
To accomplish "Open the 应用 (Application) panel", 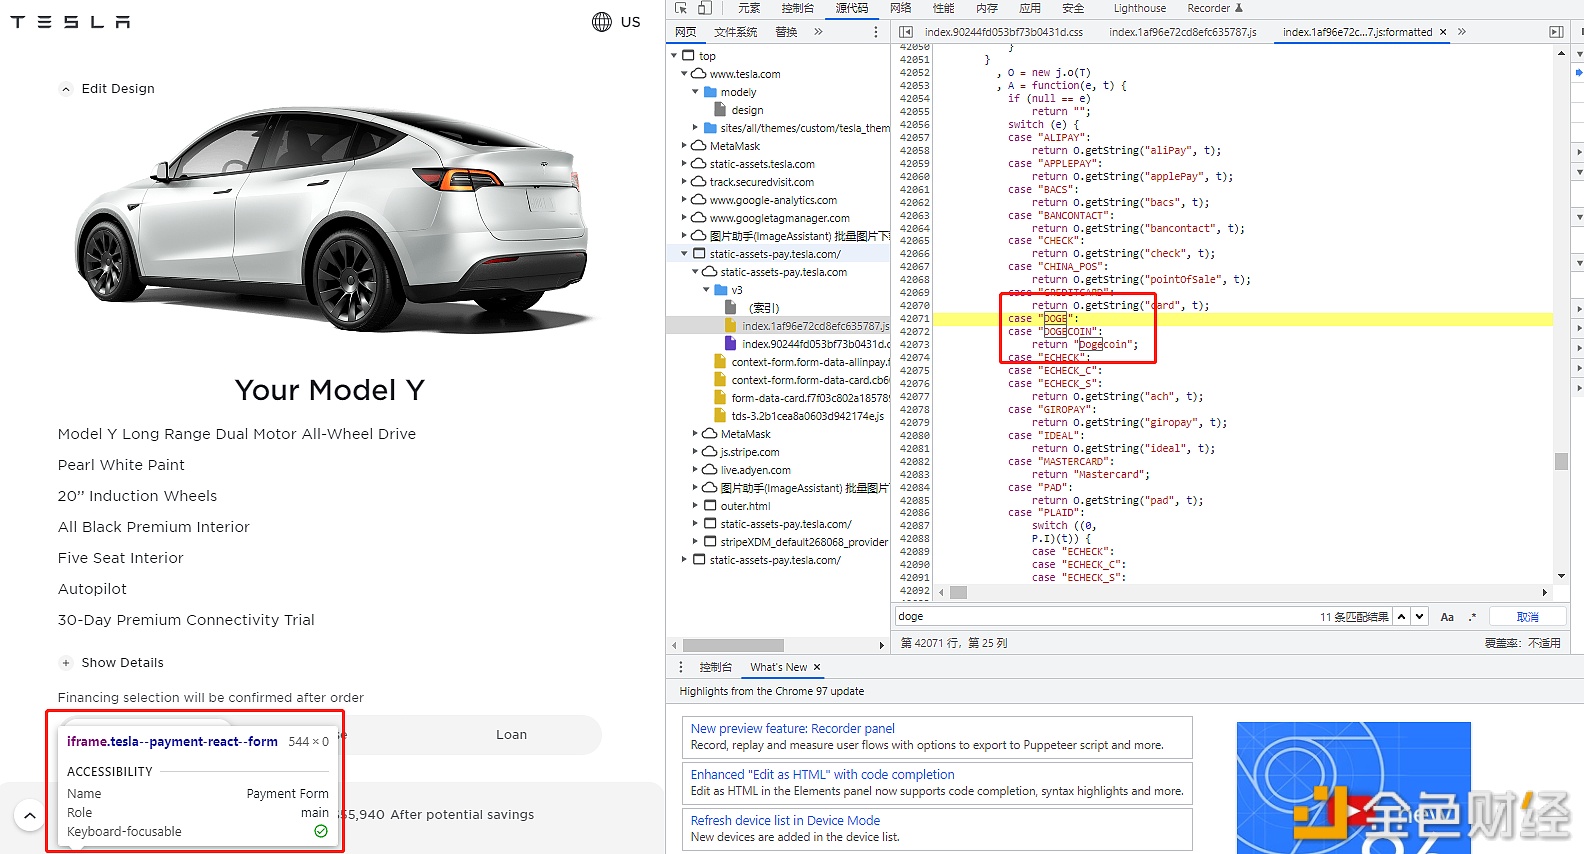I will click(x=1030, y=8).
